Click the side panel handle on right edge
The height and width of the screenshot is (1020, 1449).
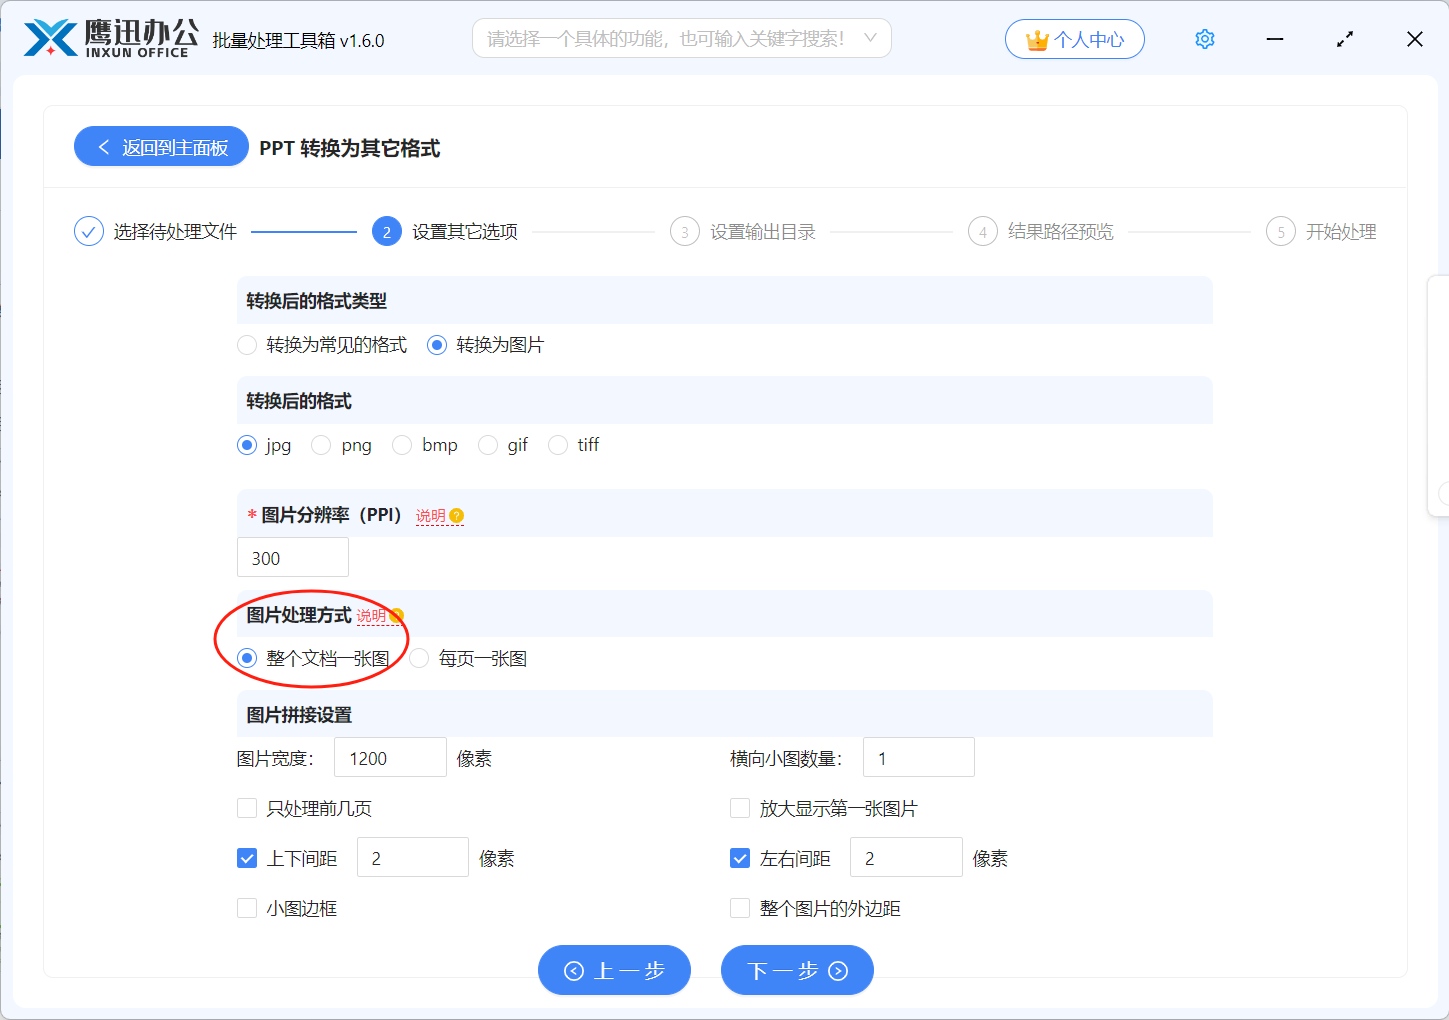[x=1439, y=395]
